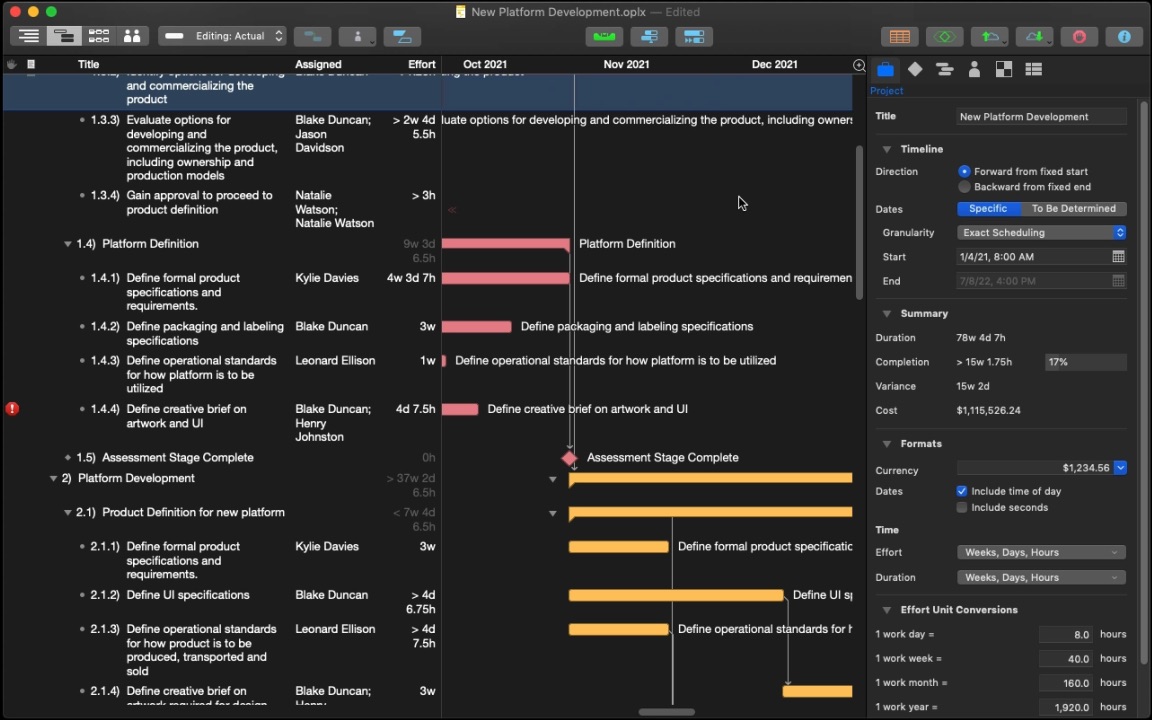Click the timeline zoom magnifier icon
The image size is (1152, 720).
pos(859,65)
